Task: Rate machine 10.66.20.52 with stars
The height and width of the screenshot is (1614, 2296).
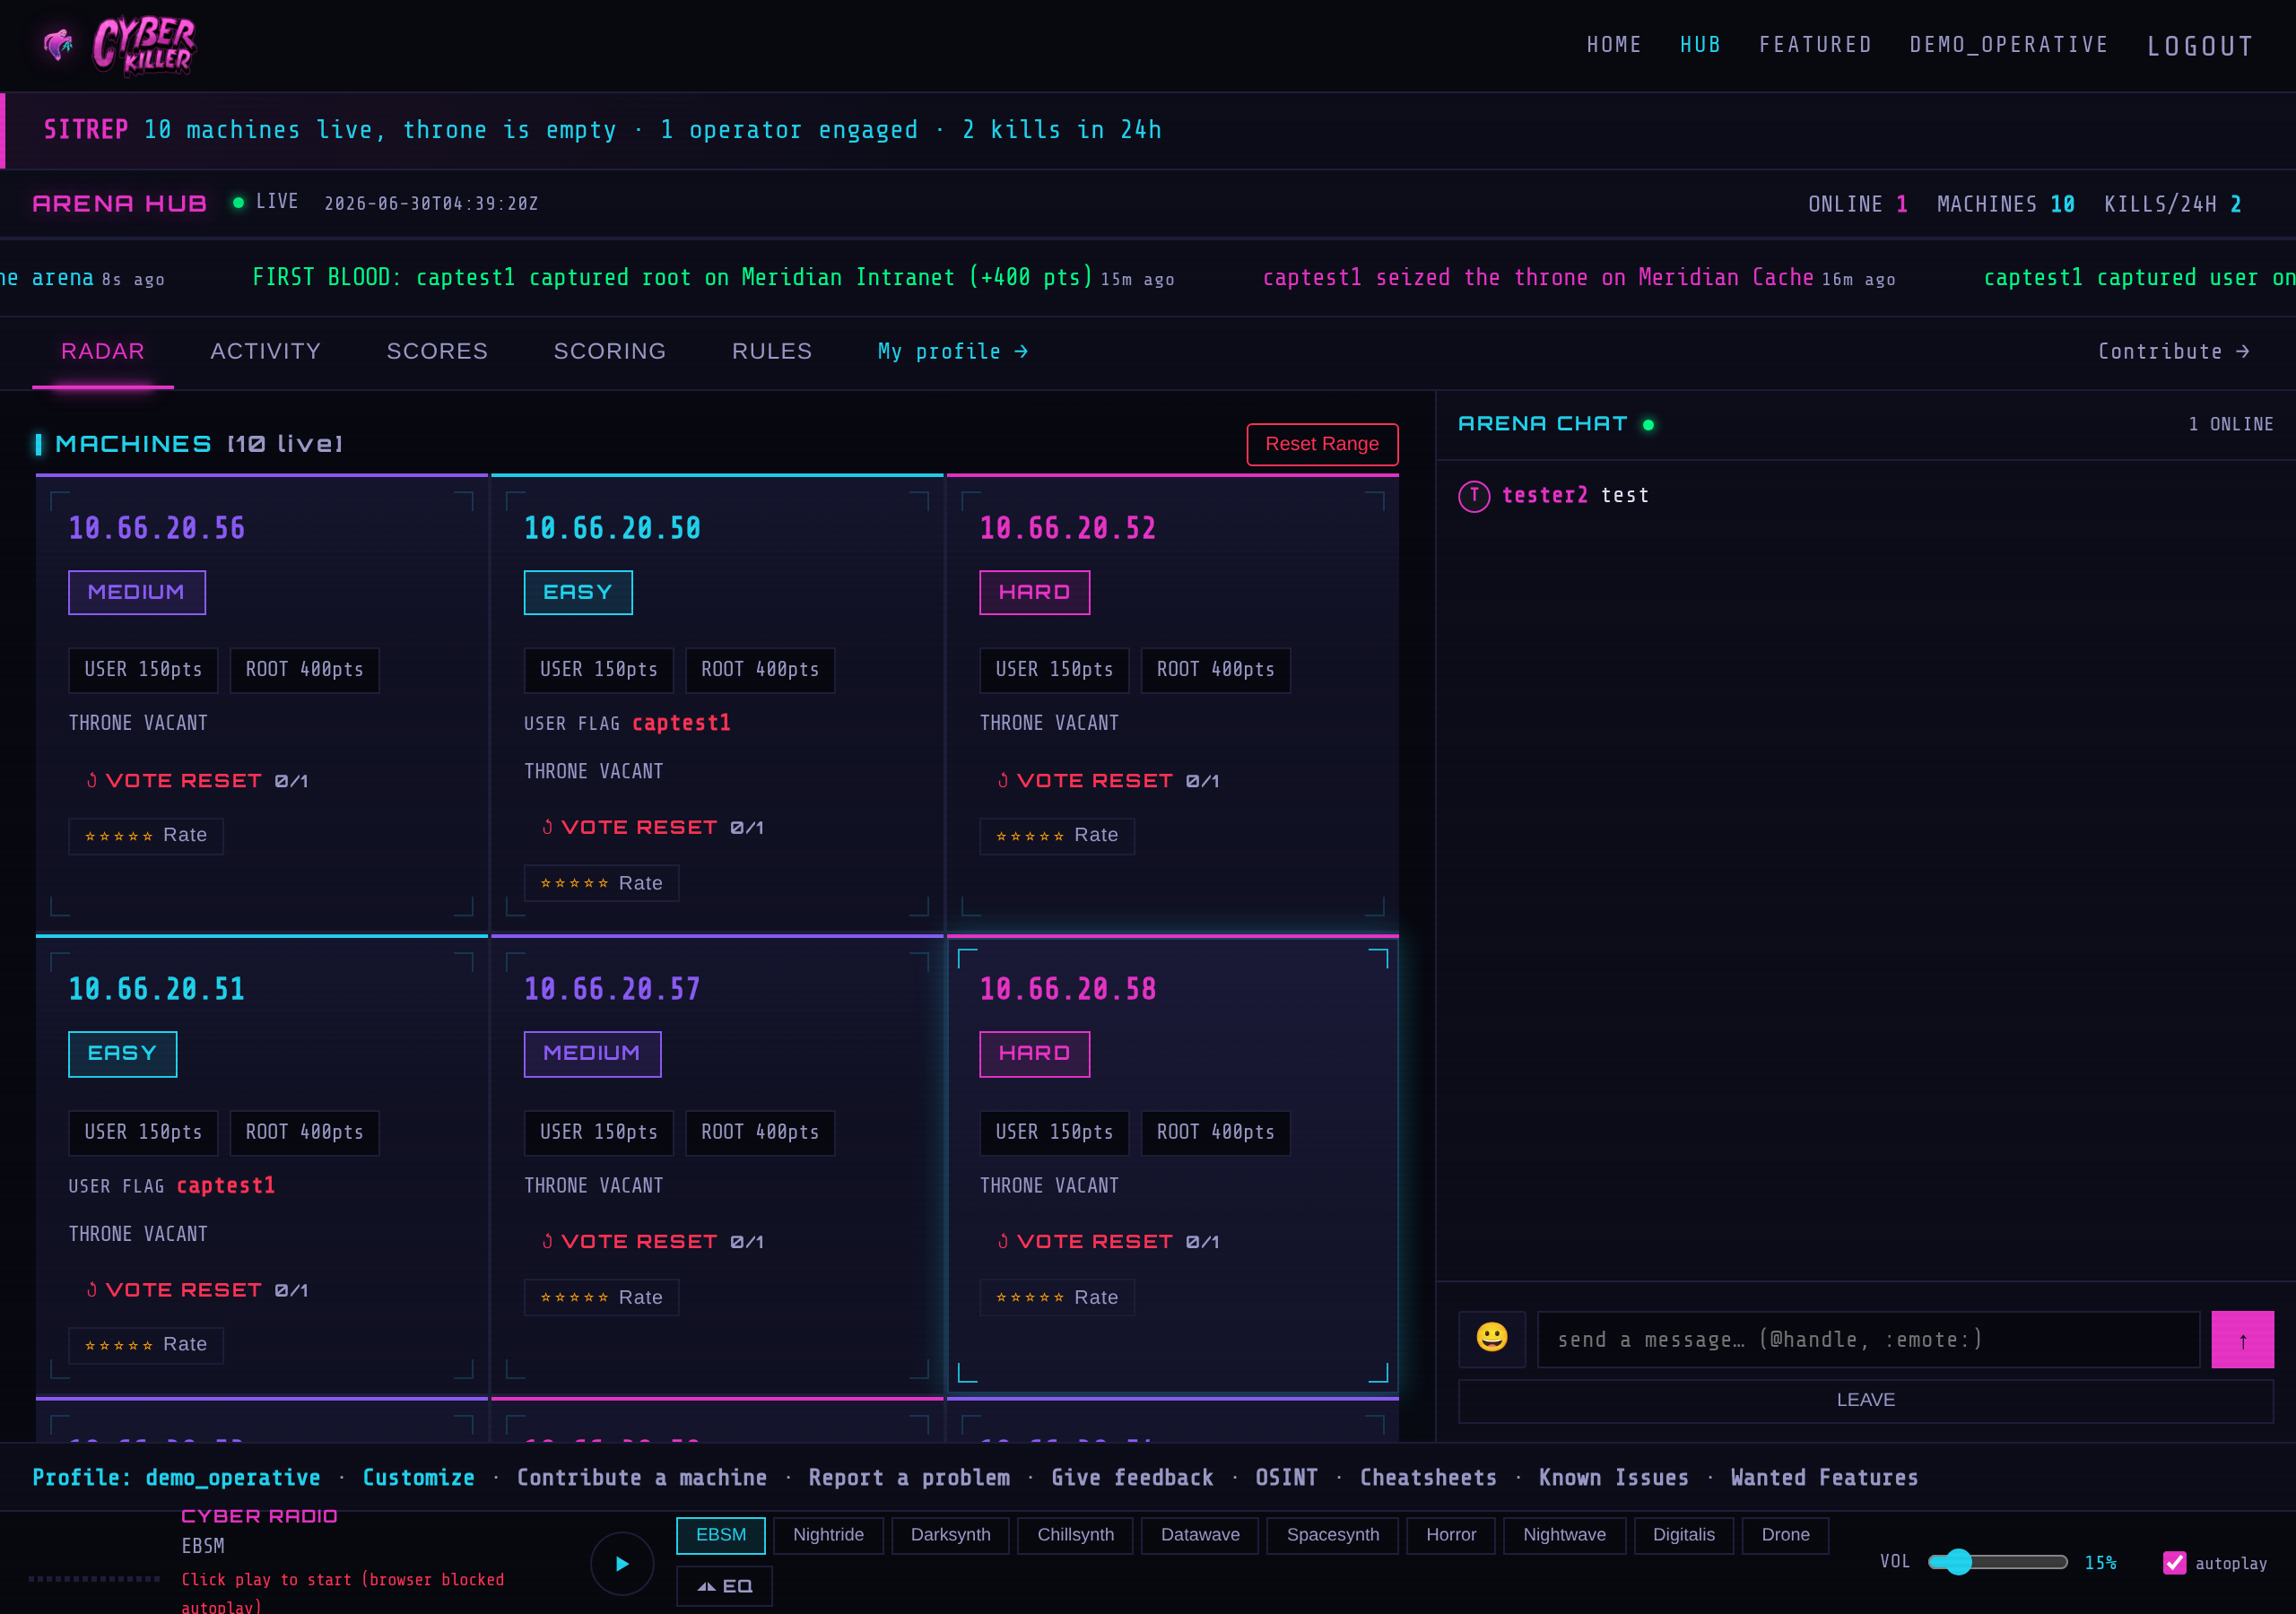Action: pos(1057,835)
